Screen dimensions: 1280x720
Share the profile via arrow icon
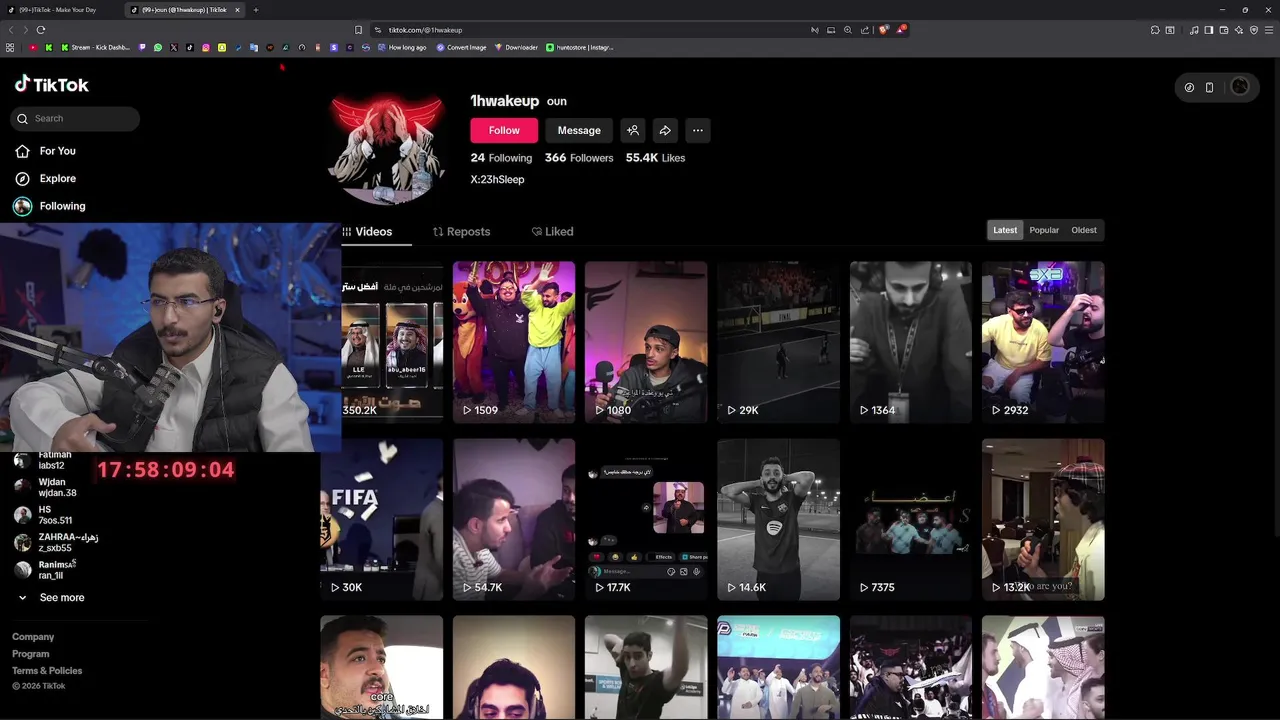[x=665, y=130]
